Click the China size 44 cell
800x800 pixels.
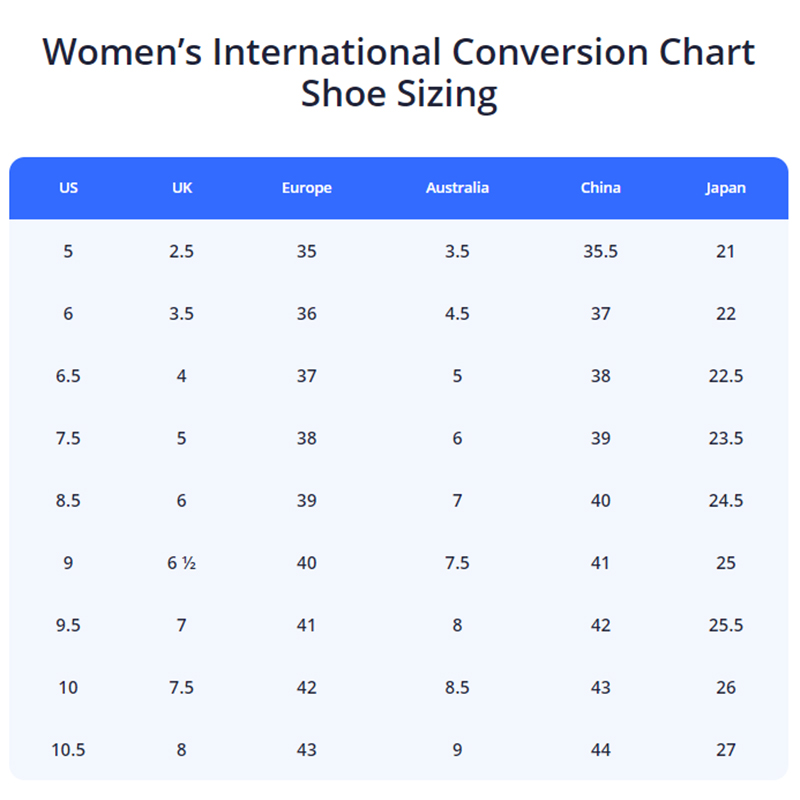tap(600, 750)
